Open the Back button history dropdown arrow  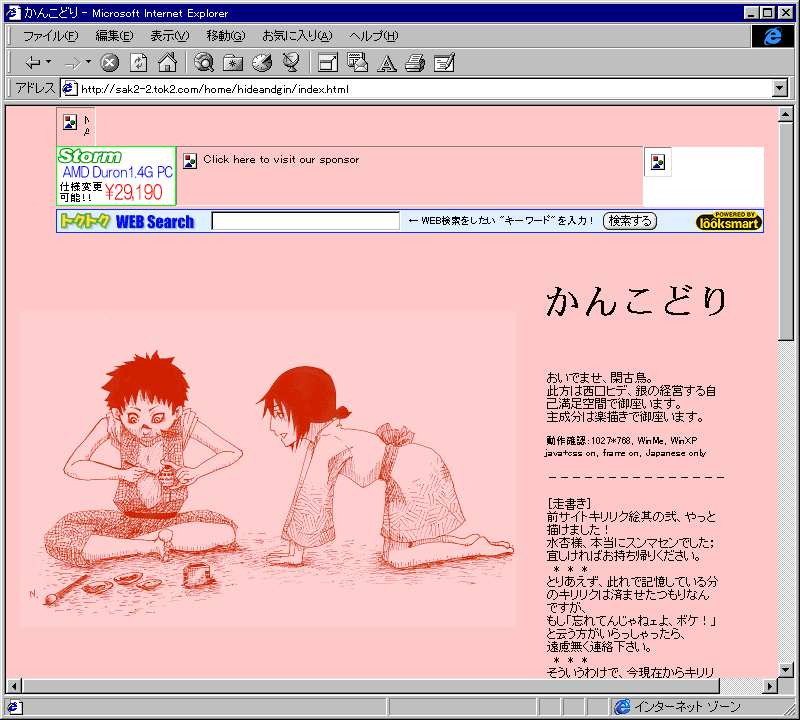tap(48, 62)
